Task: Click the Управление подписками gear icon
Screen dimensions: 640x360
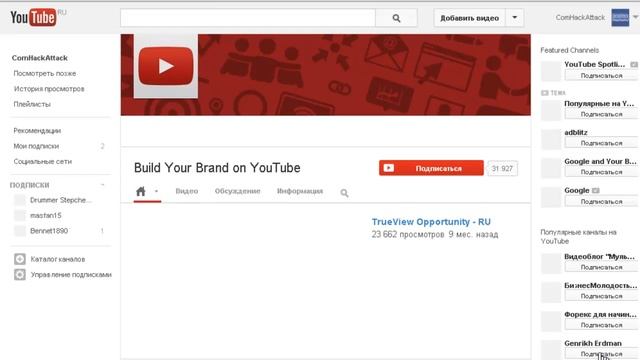Action: click(x=20, y=275)
